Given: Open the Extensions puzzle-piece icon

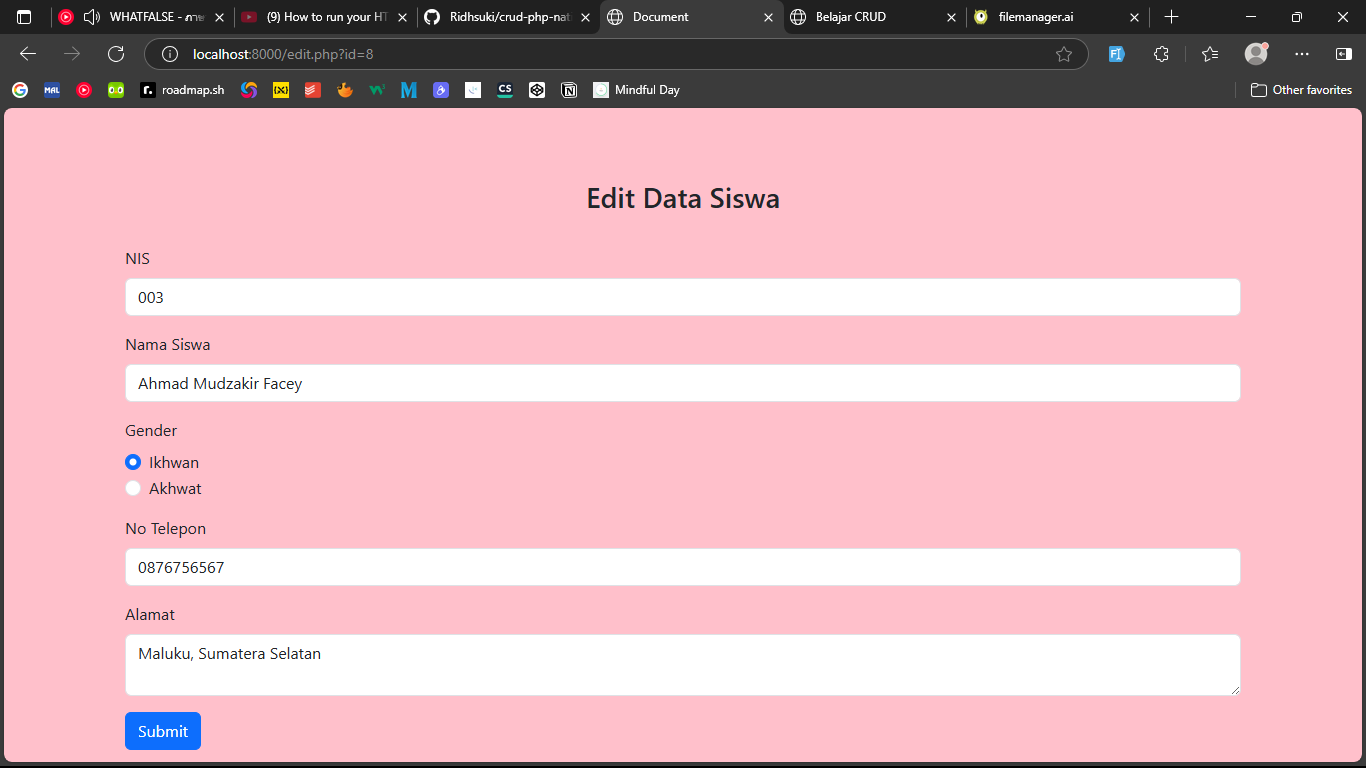Looking at the screenshot, I should tap(1161, 54).
